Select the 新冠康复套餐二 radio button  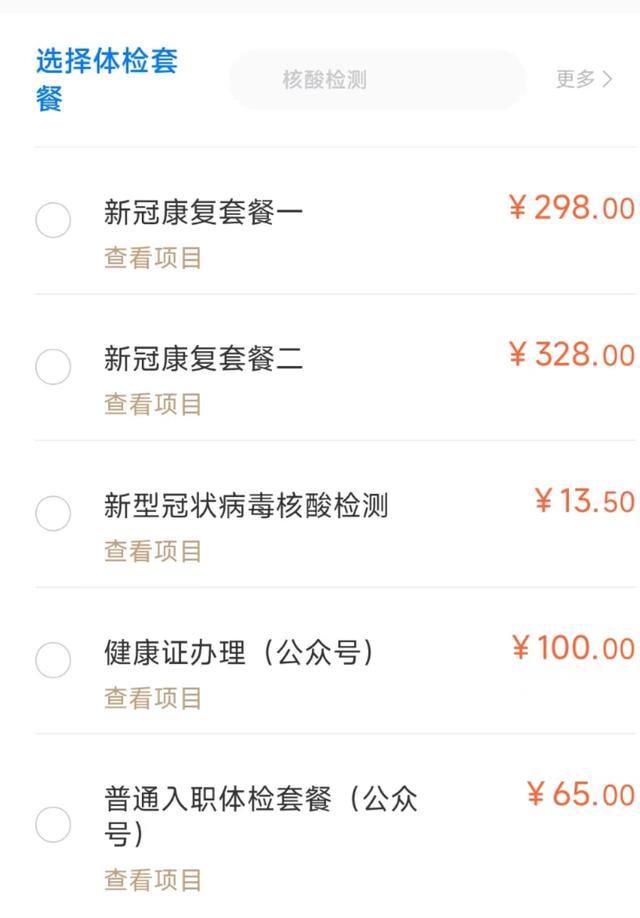pos(53,366)
